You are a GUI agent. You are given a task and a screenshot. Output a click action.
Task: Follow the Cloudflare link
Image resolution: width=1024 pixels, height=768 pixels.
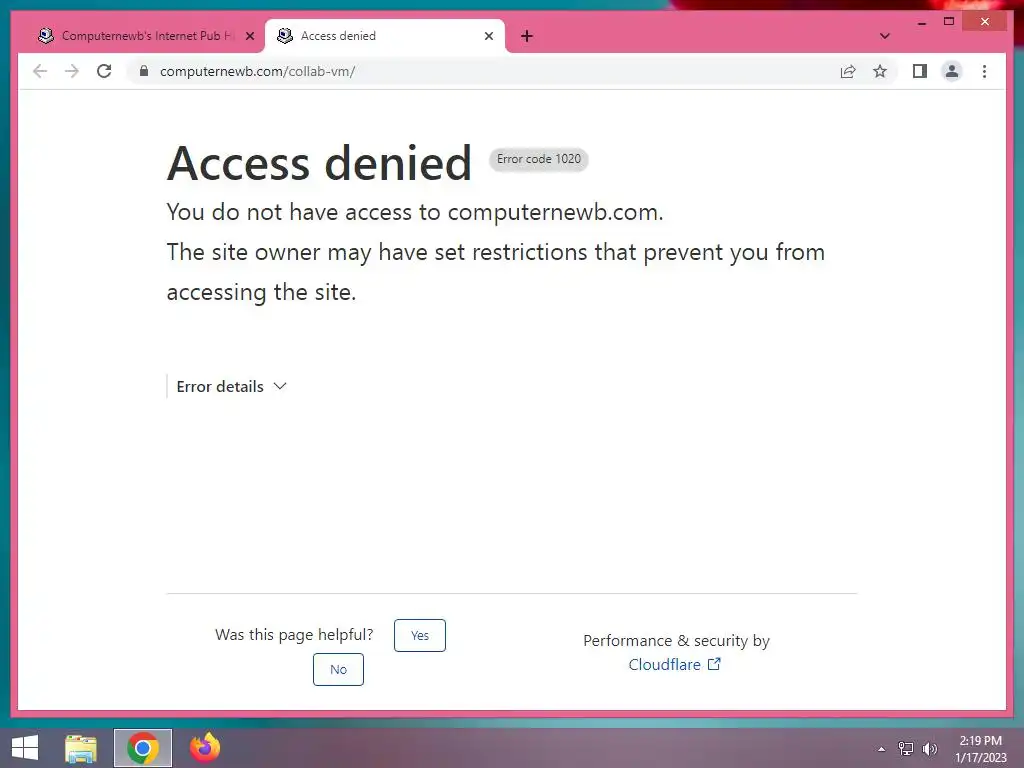(675, 665)
